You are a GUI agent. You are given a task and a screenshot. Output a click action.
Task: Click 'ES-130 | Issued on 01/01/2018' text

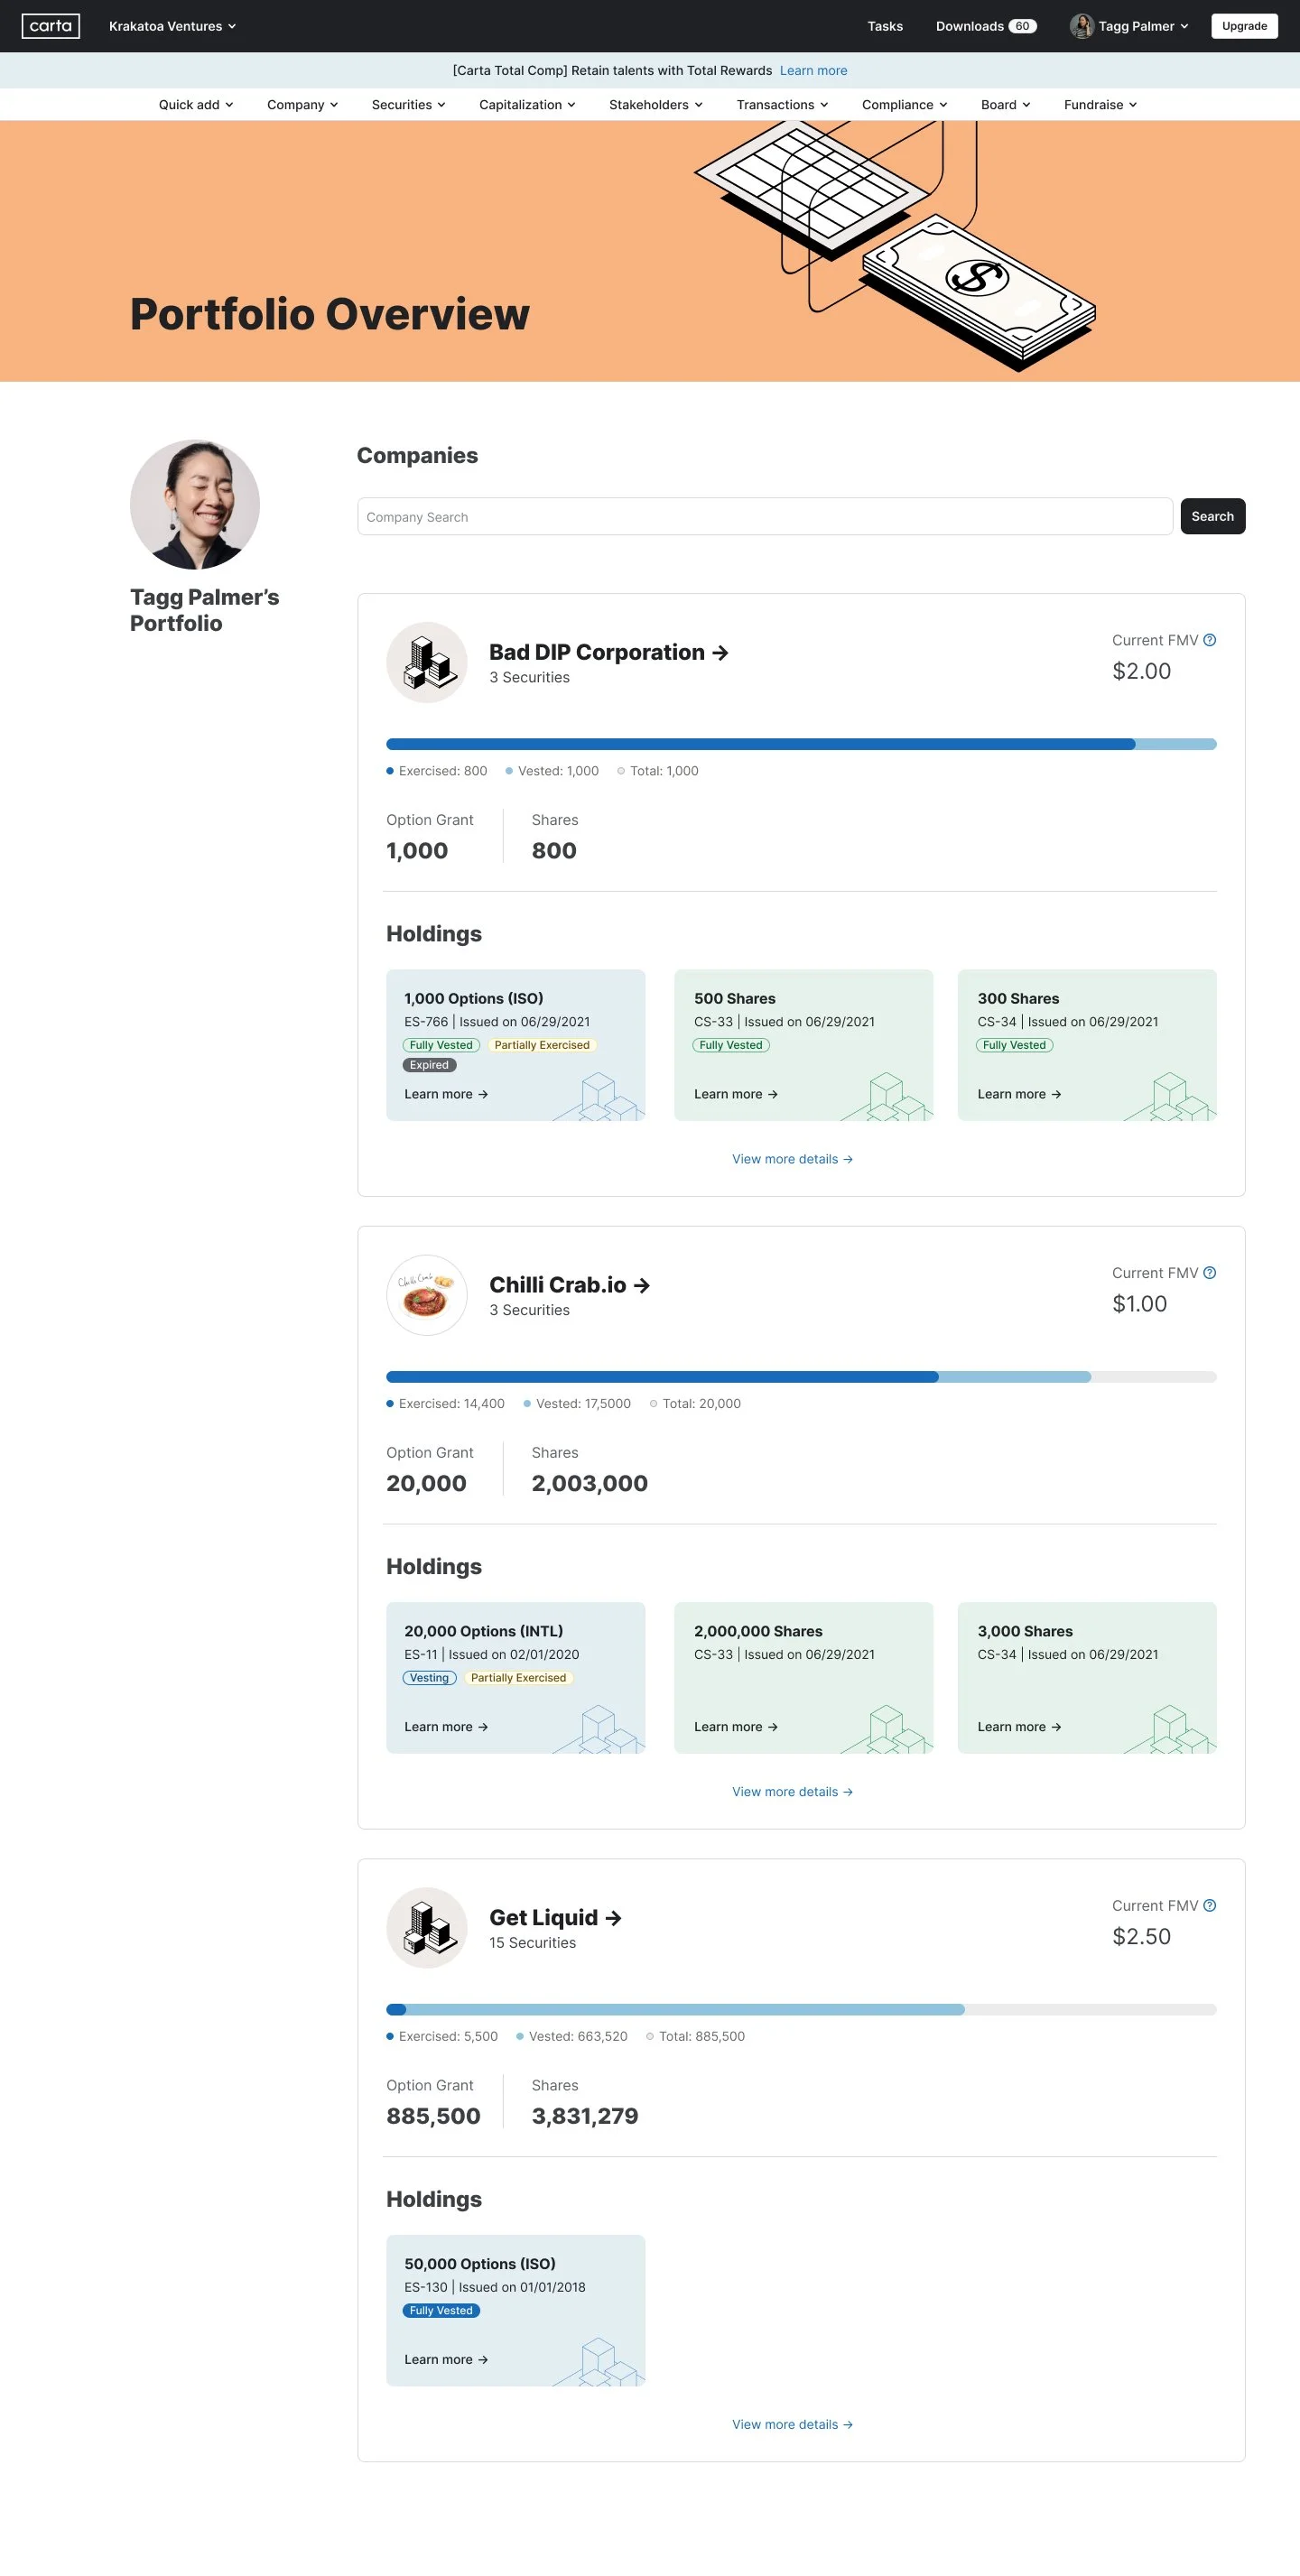tap(494, 2287)
